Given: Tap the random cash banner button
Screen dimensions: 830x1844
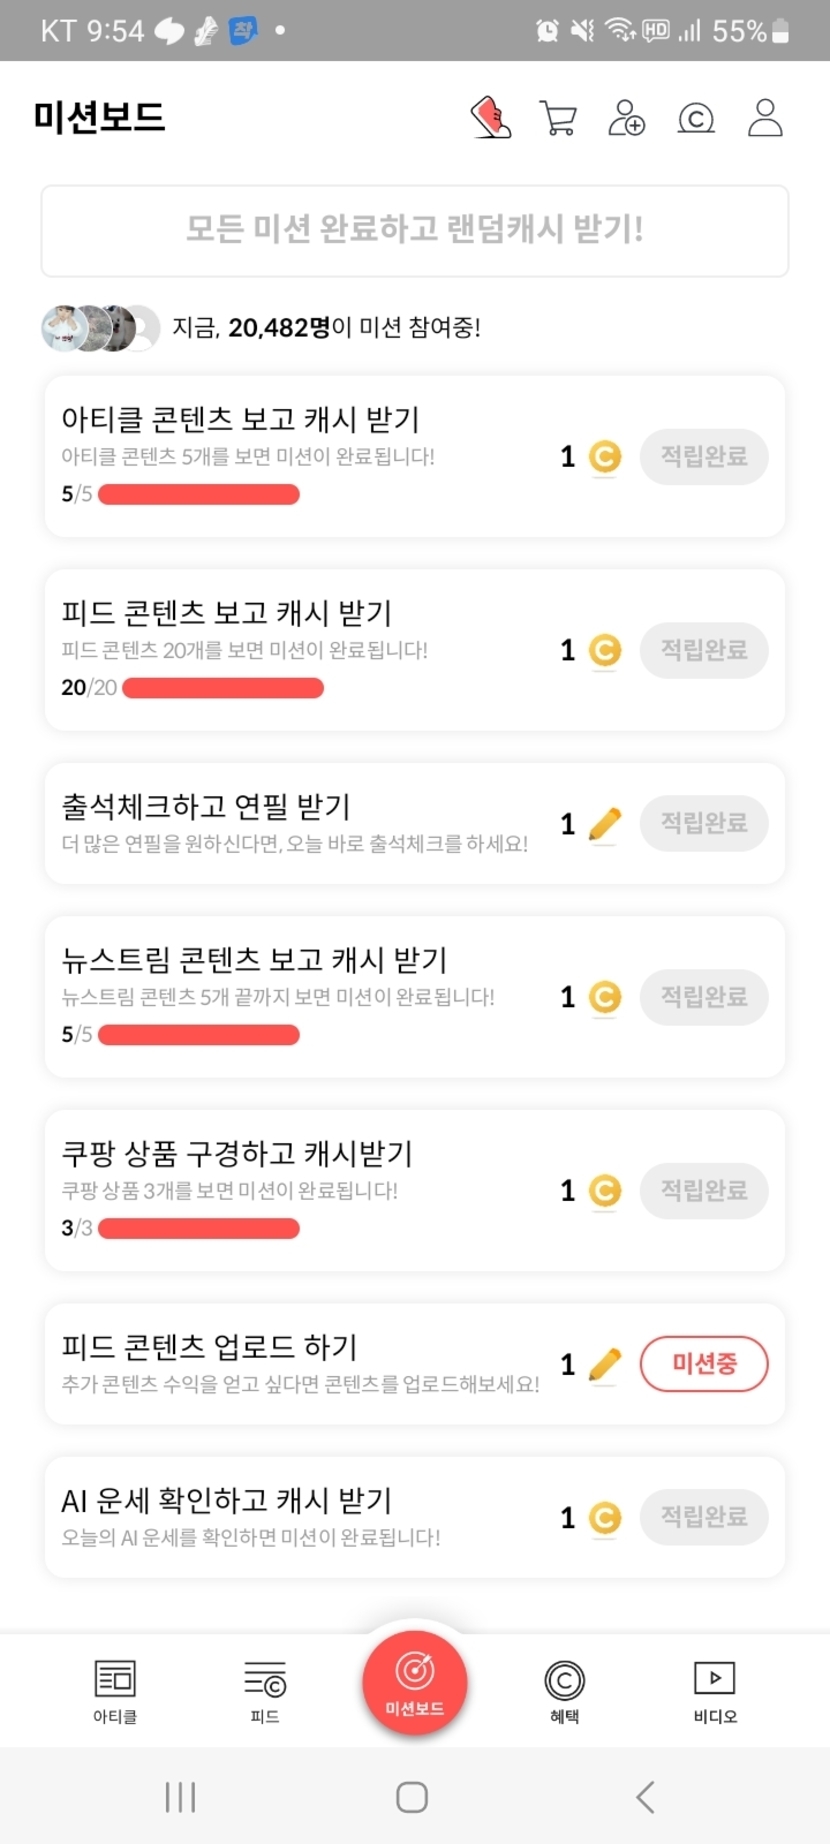Looking at the screenshot, I should [414, 230].
